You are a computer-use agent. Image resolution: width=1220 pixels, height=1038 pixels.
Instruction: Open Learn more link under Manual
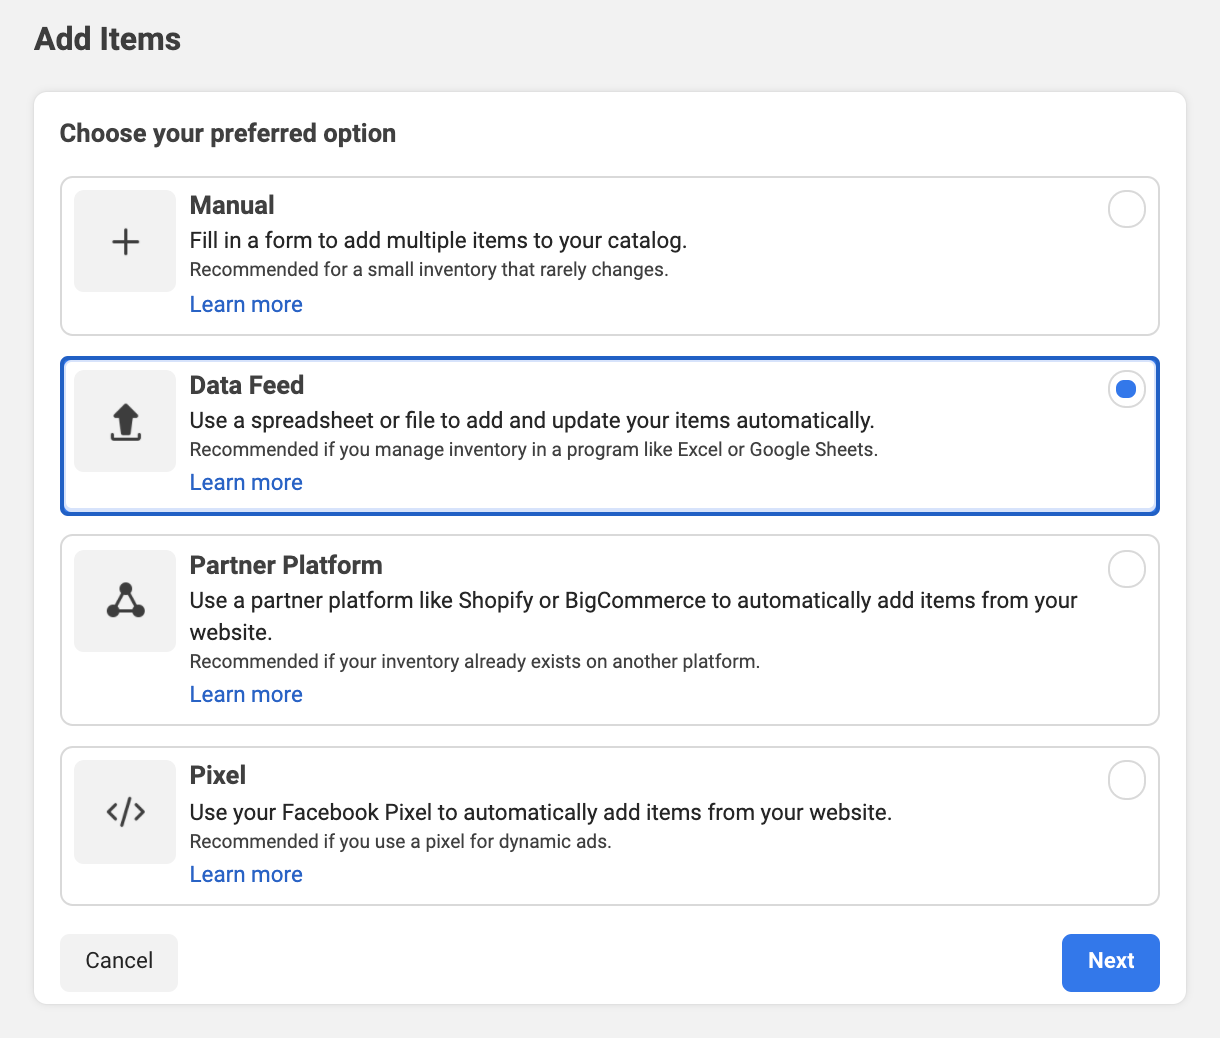246,305
